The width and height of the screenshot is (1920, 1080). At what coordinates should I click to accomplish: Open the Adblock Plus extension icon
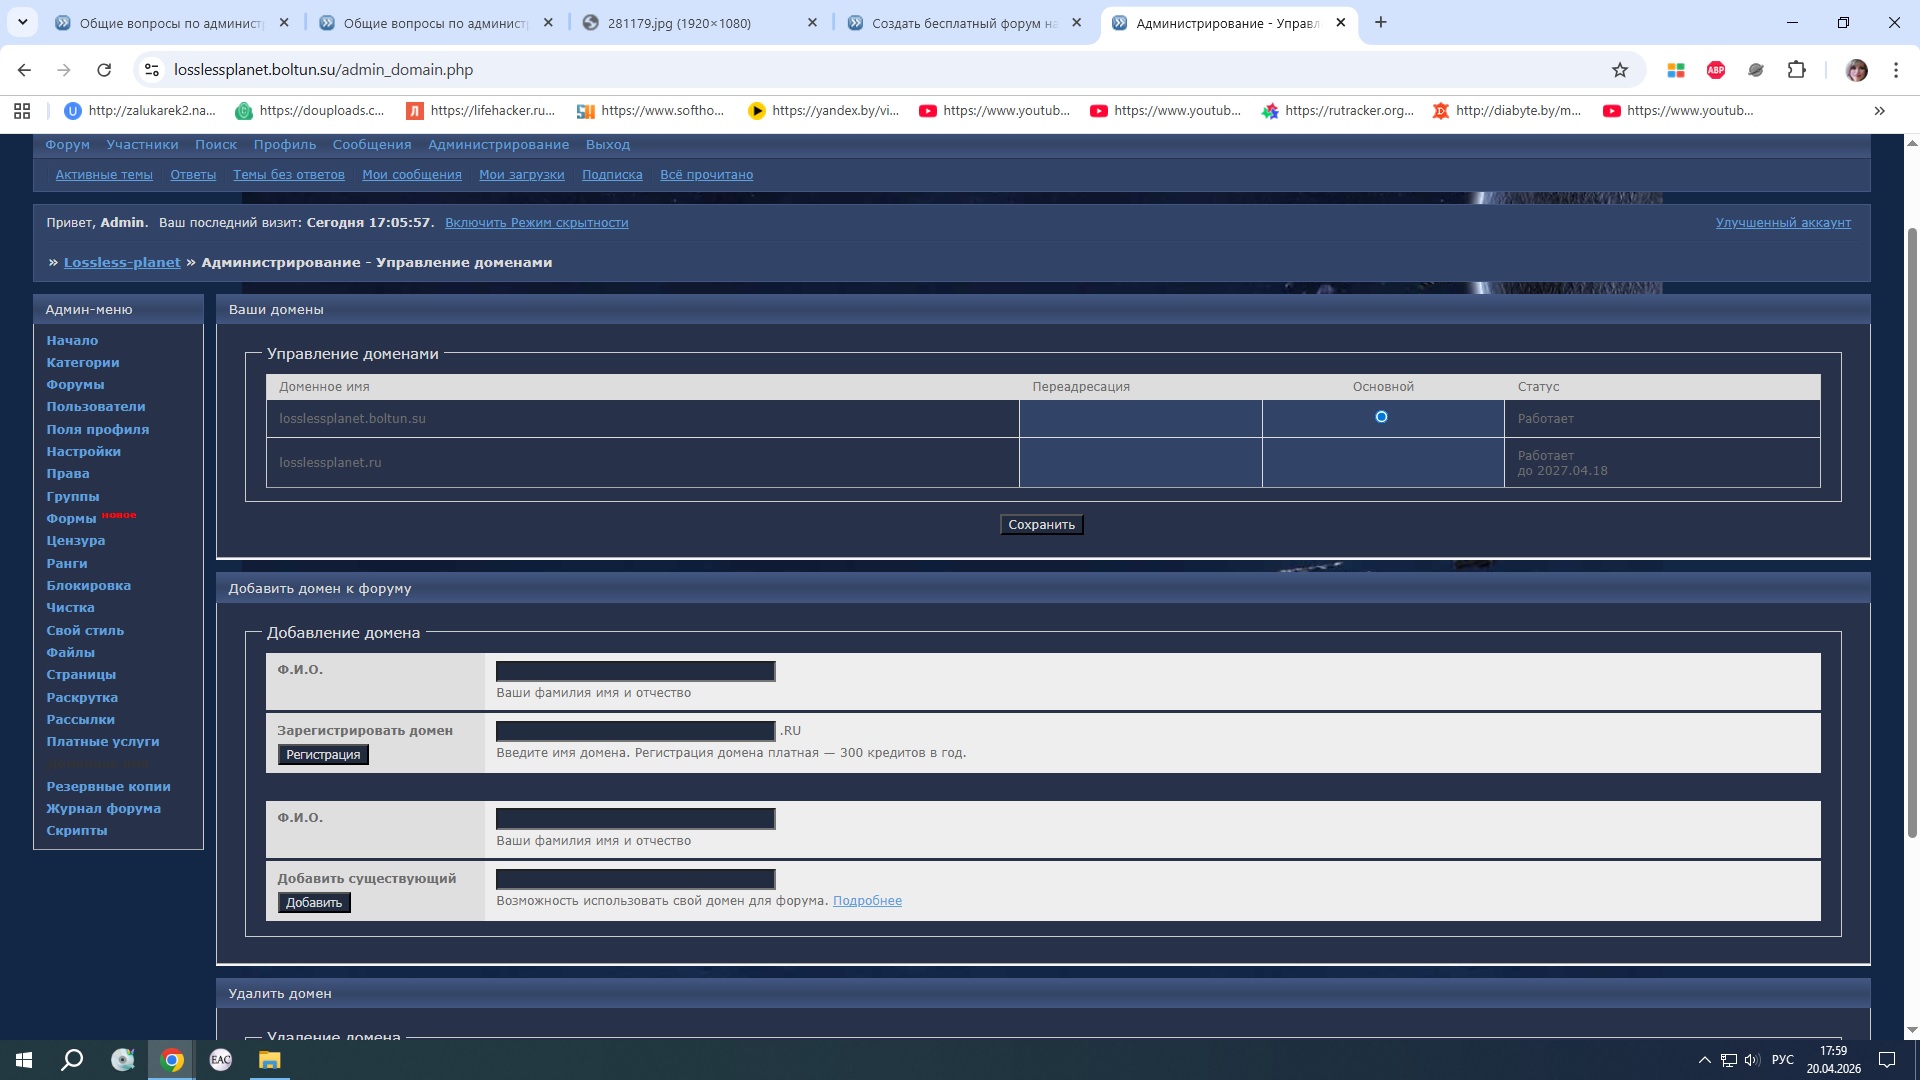[x=1716, y=70]
